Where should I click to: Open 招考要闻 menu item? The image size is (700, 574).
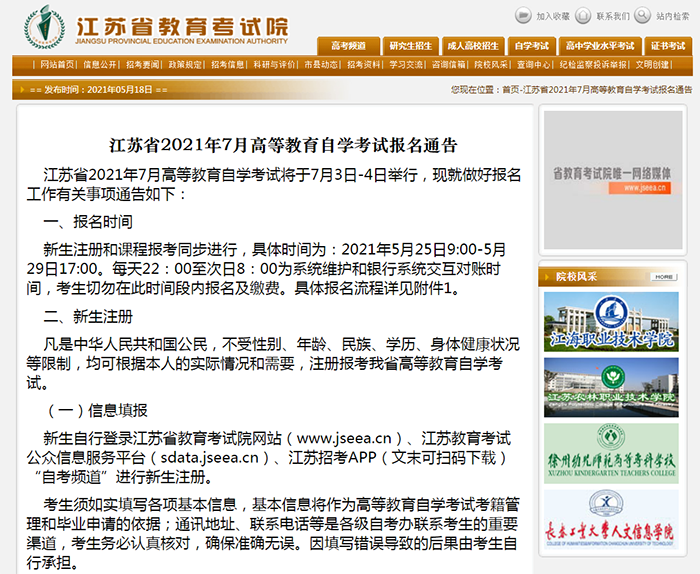click(x=142, y=65)
